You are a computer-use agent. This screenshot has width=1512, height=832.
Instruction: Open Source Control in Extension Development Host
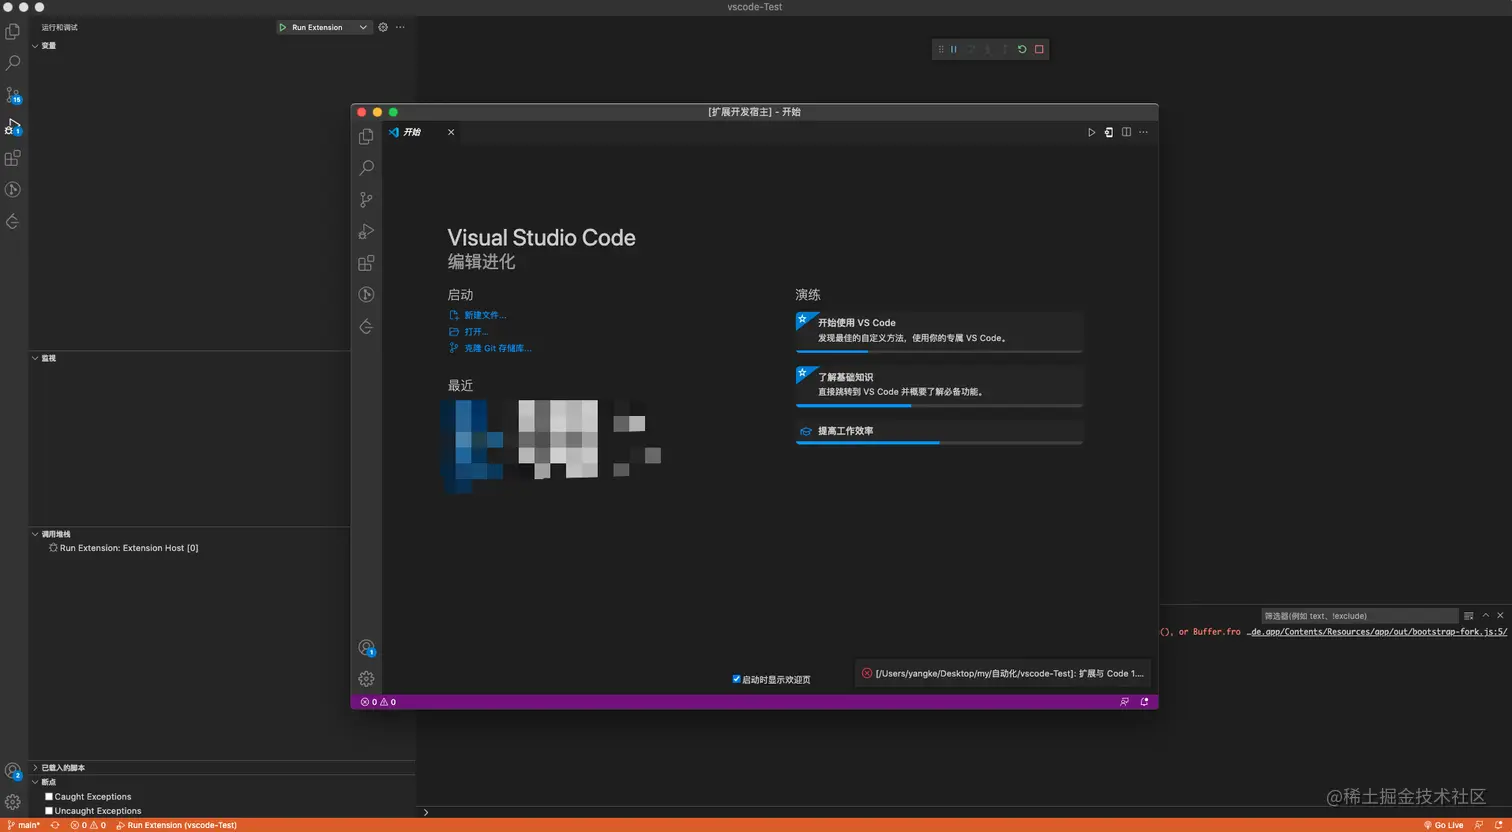click(x=367, y=200)
